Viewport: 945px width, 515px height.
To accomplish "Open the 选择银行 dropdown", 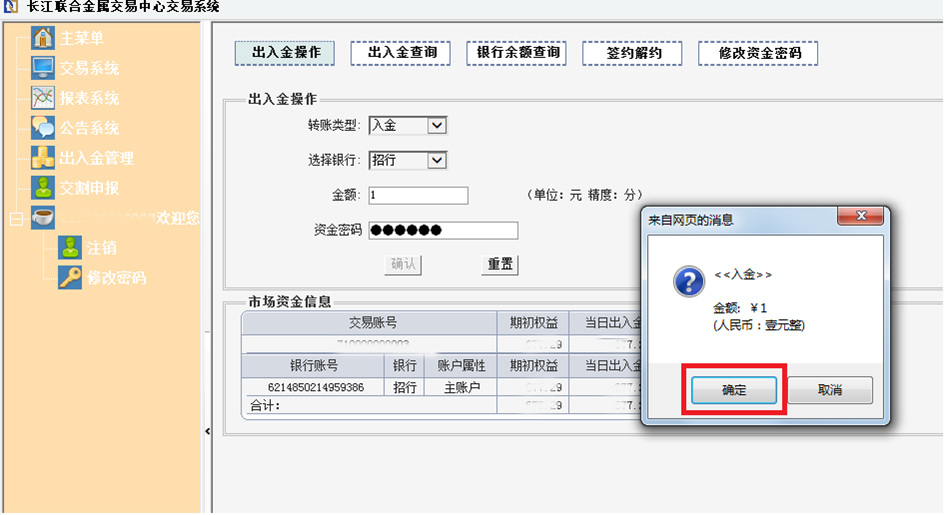I will [436, 160].
